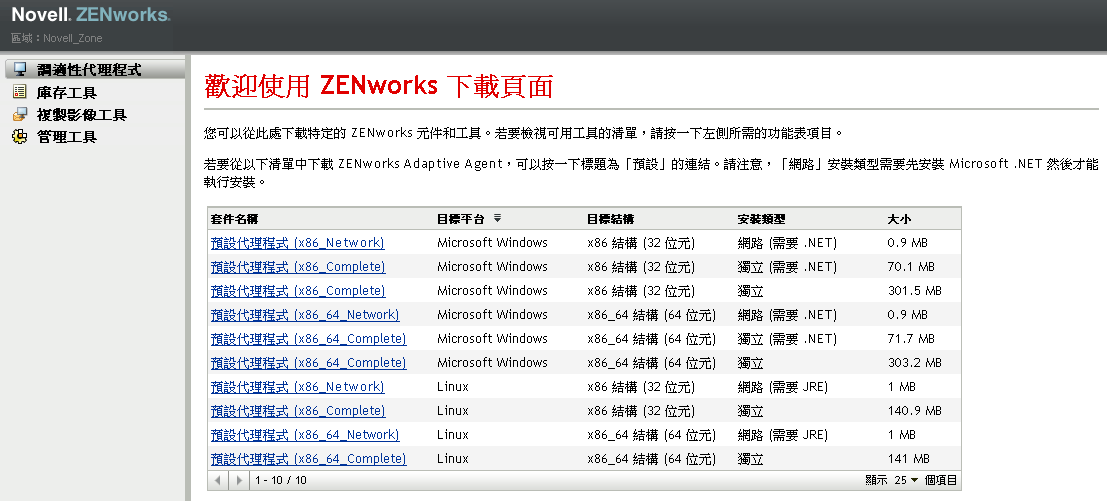The height and width of the screenshot is (501, 1107).
Task: Click the imaging icon beside 複製影像工具
Action: (20, 114)
